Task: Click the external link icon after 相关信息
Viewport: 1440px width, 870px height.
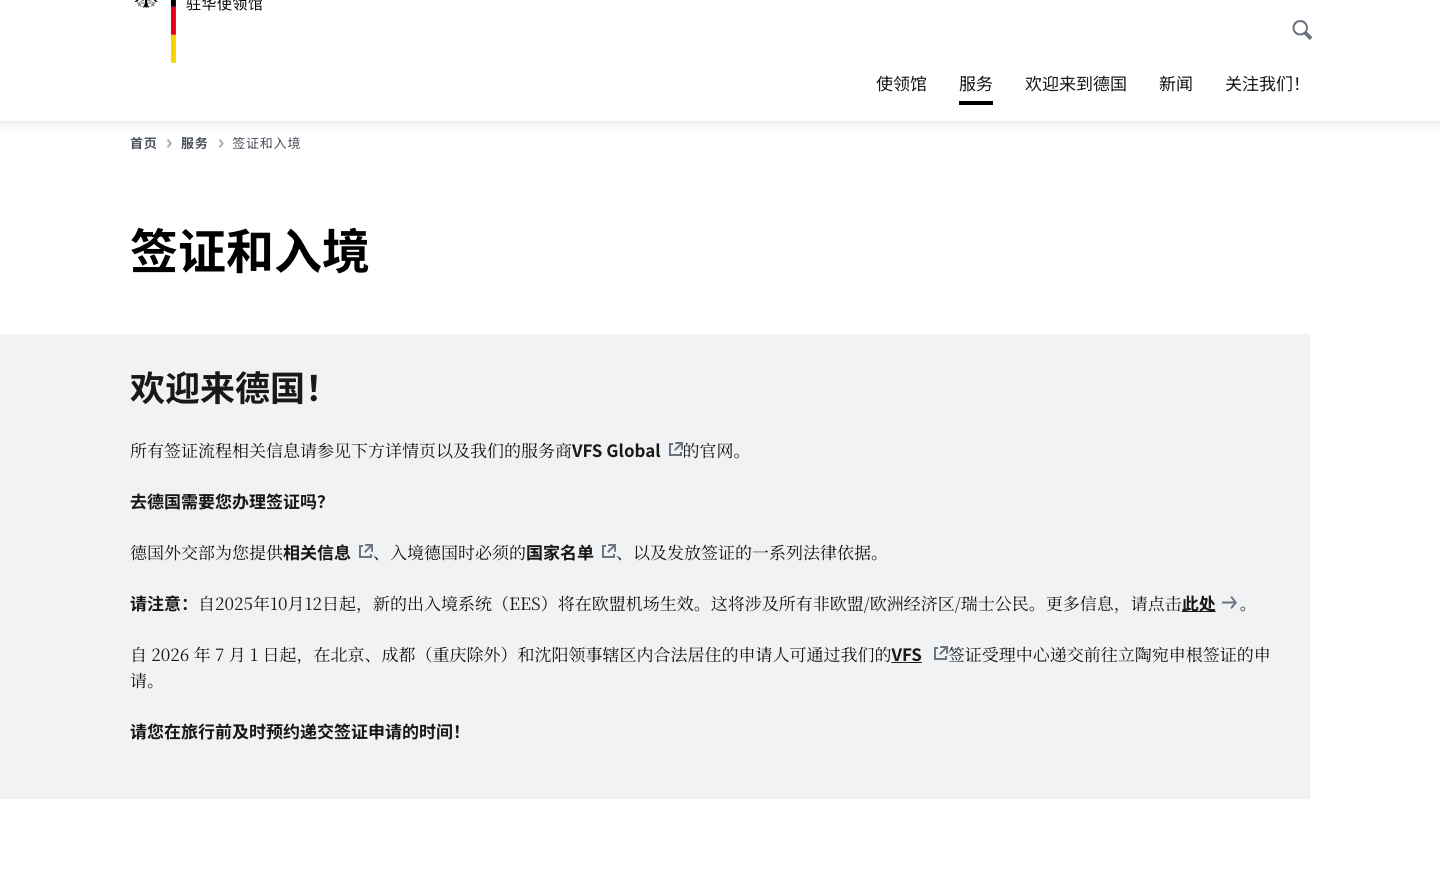Action: click(365, 551)
